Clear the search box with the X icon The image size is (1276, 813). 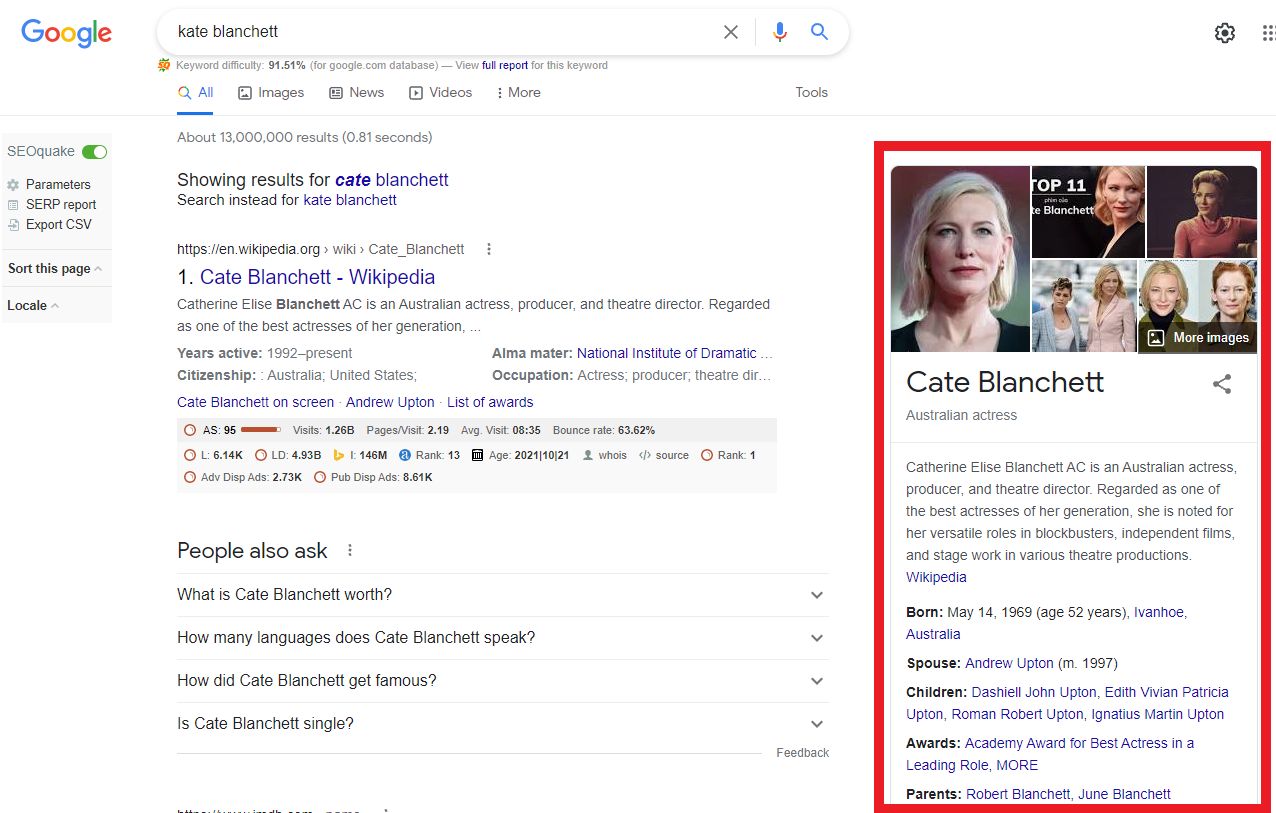coord(731,32)
